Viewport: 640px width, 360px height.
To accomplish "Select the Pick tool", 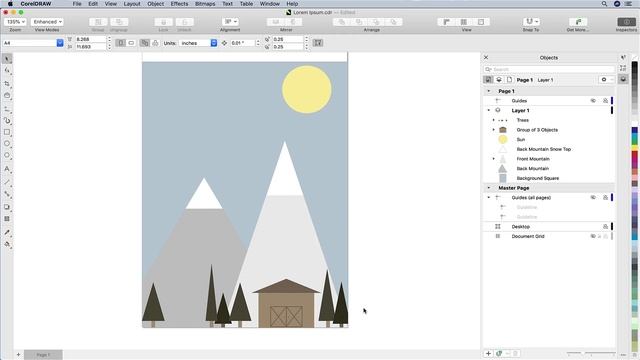I will tap(7, 60).
